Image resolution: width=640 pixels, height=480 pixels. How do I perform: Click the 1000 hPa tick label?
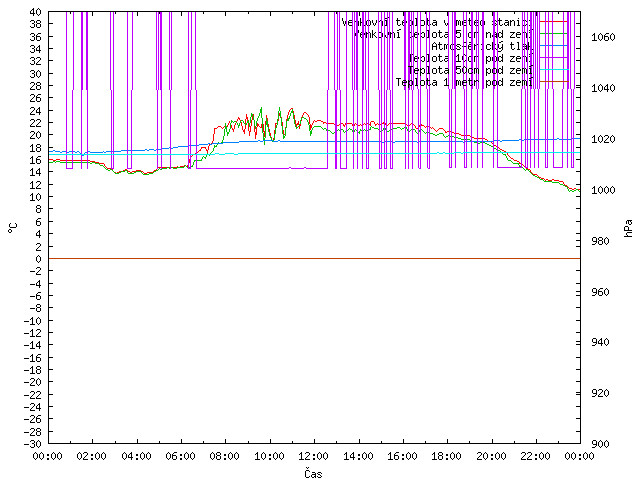[603, 190]
